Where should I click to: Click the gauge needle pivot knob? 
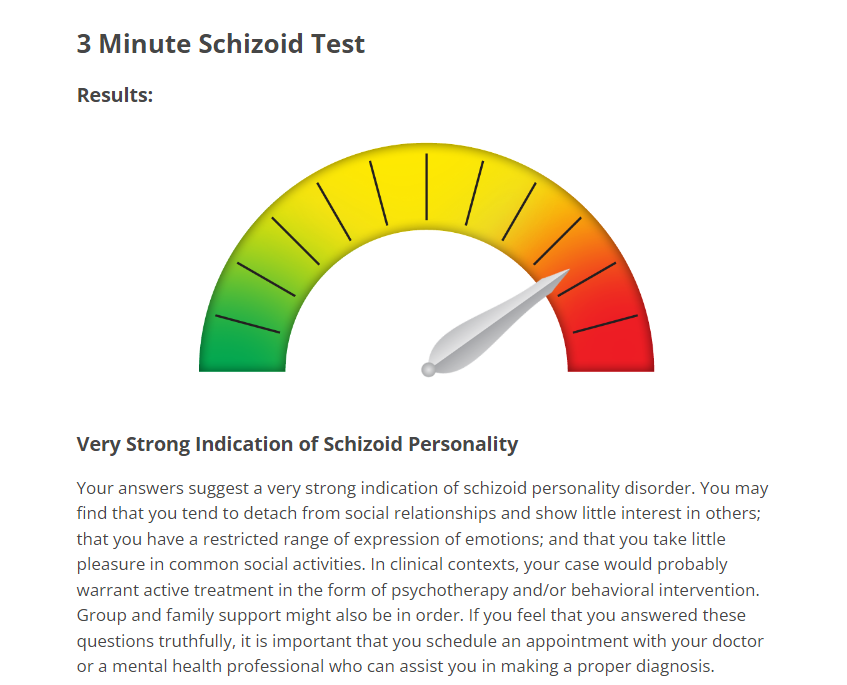(428, 370)
